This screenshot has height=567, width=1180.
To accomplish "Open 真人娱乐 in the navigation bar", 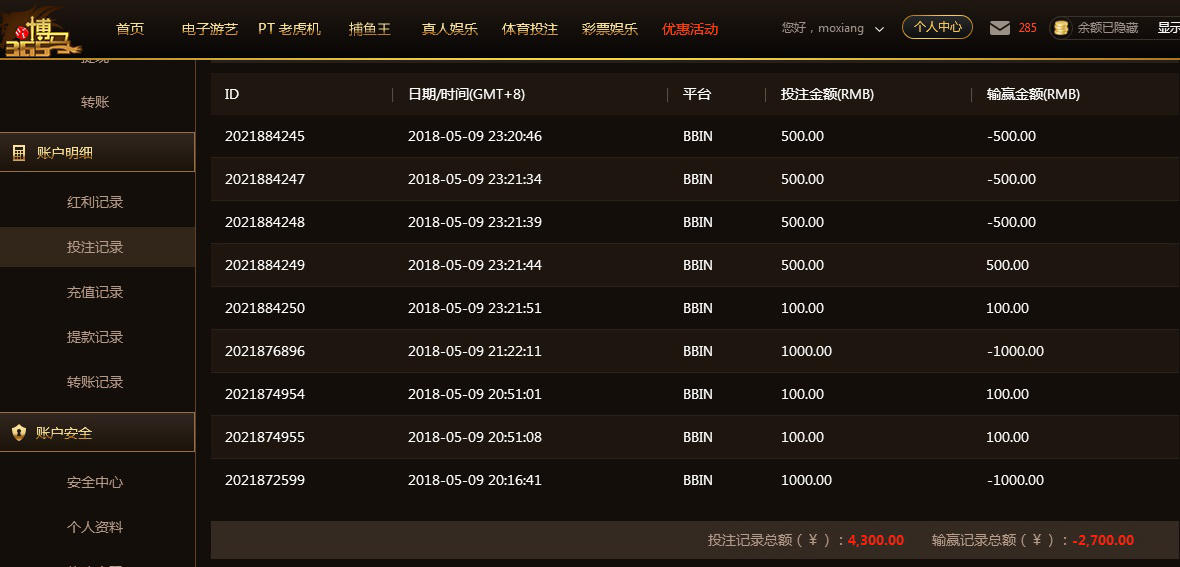I will click(449, 29).
